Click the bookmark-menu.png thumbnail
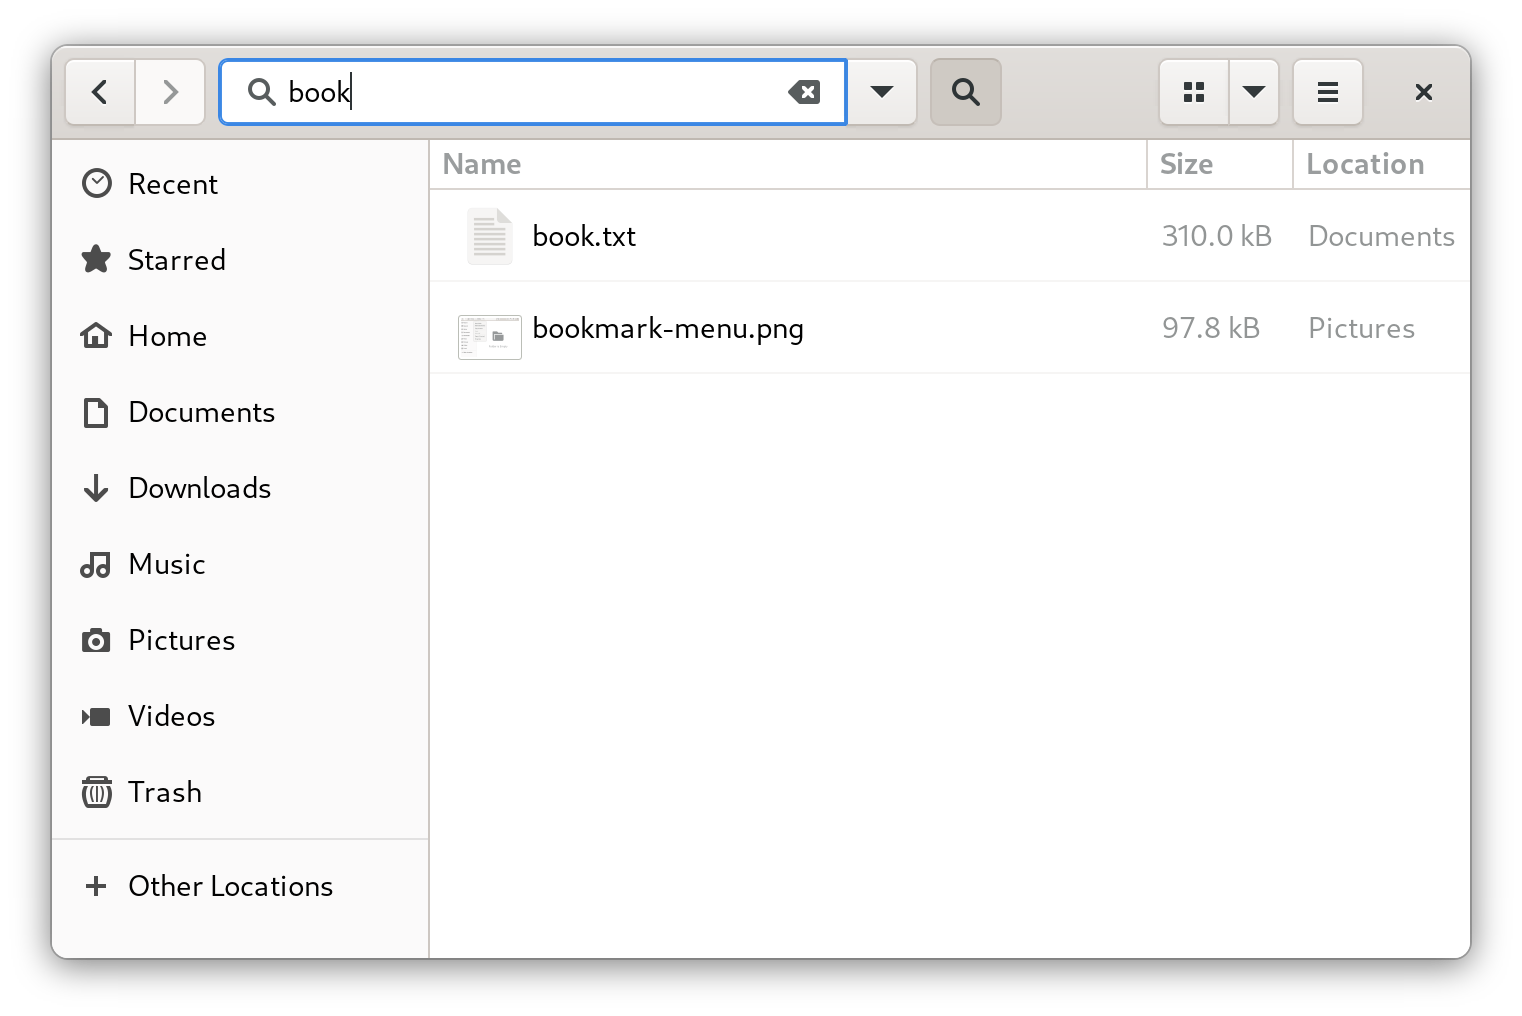Viewport: 1522px width, 1016px height. tap(490, 337)
